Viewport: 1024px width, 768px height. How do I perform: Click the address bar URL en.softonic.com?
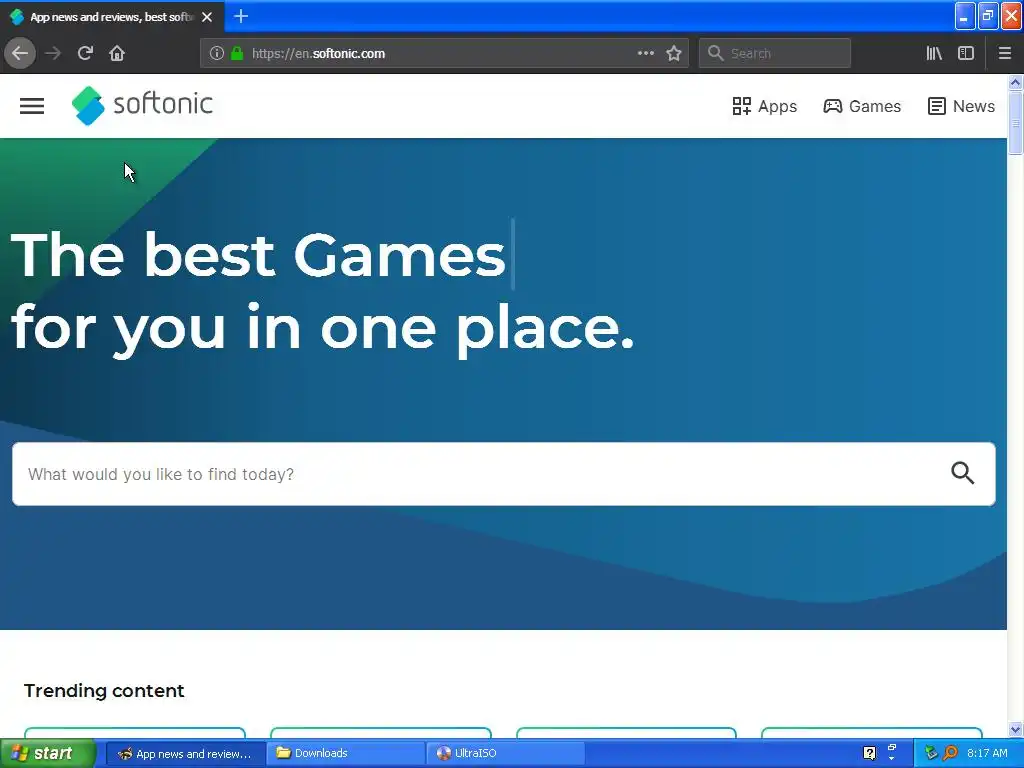click(318, 54)
